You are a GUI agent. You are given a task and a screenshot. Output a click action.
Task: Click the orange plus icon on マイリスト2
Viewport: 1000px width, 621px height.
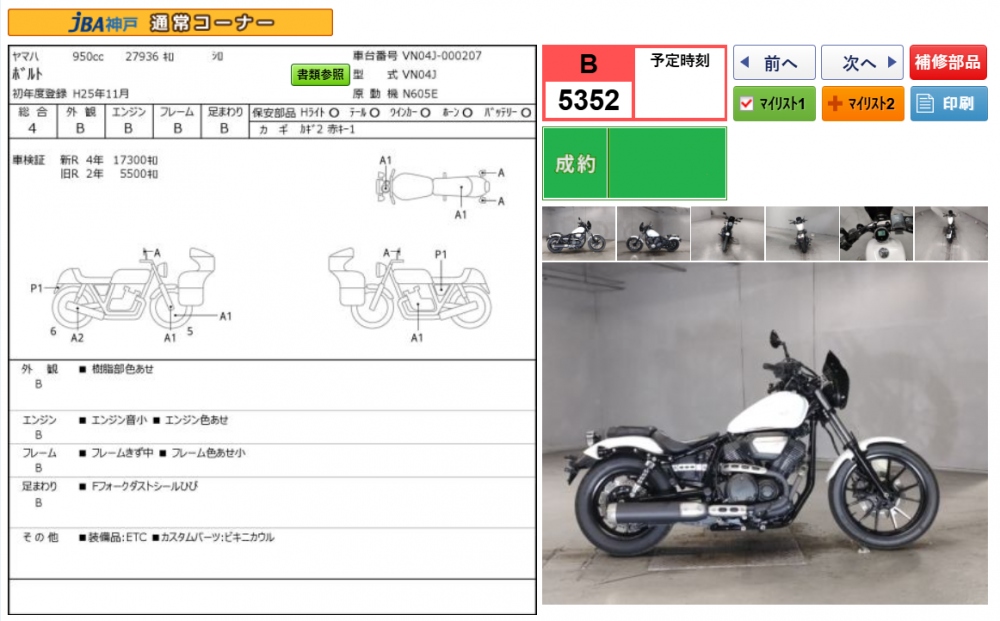pyautogui.click(x=835, y=103)
